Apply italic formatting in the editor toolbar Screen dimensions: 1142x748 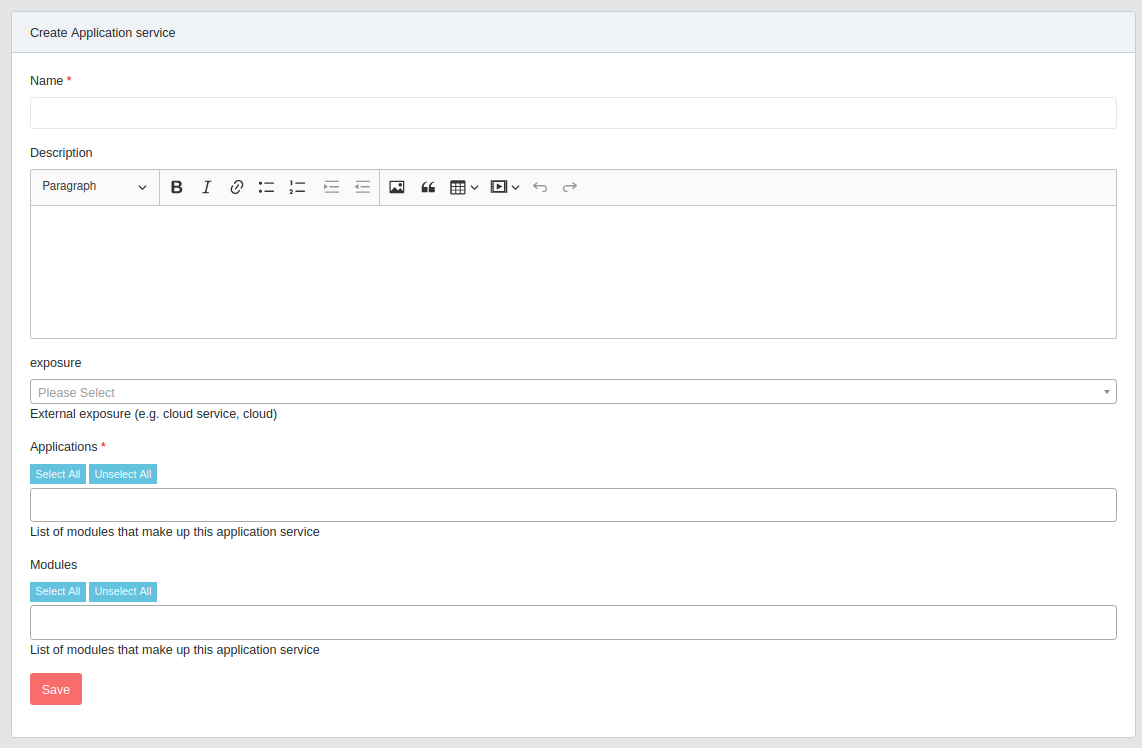(x=206, y=187)
